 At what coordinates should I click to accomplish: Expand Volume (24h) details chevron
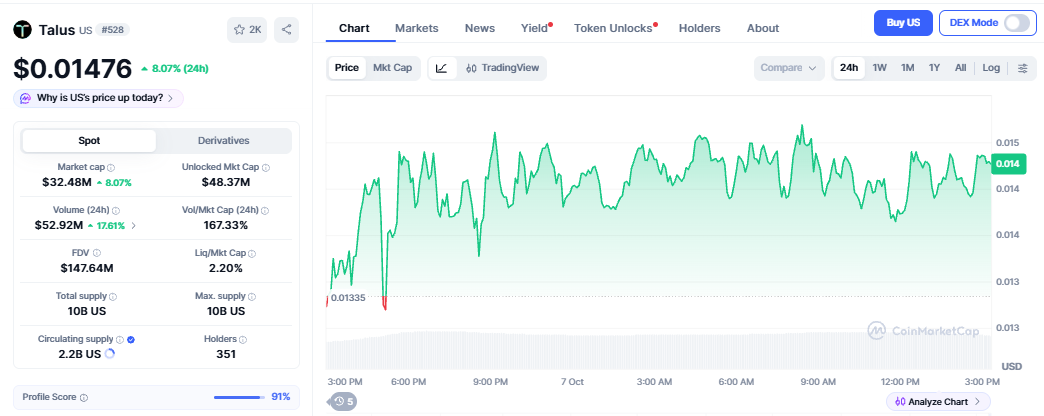tap(134, 226)
